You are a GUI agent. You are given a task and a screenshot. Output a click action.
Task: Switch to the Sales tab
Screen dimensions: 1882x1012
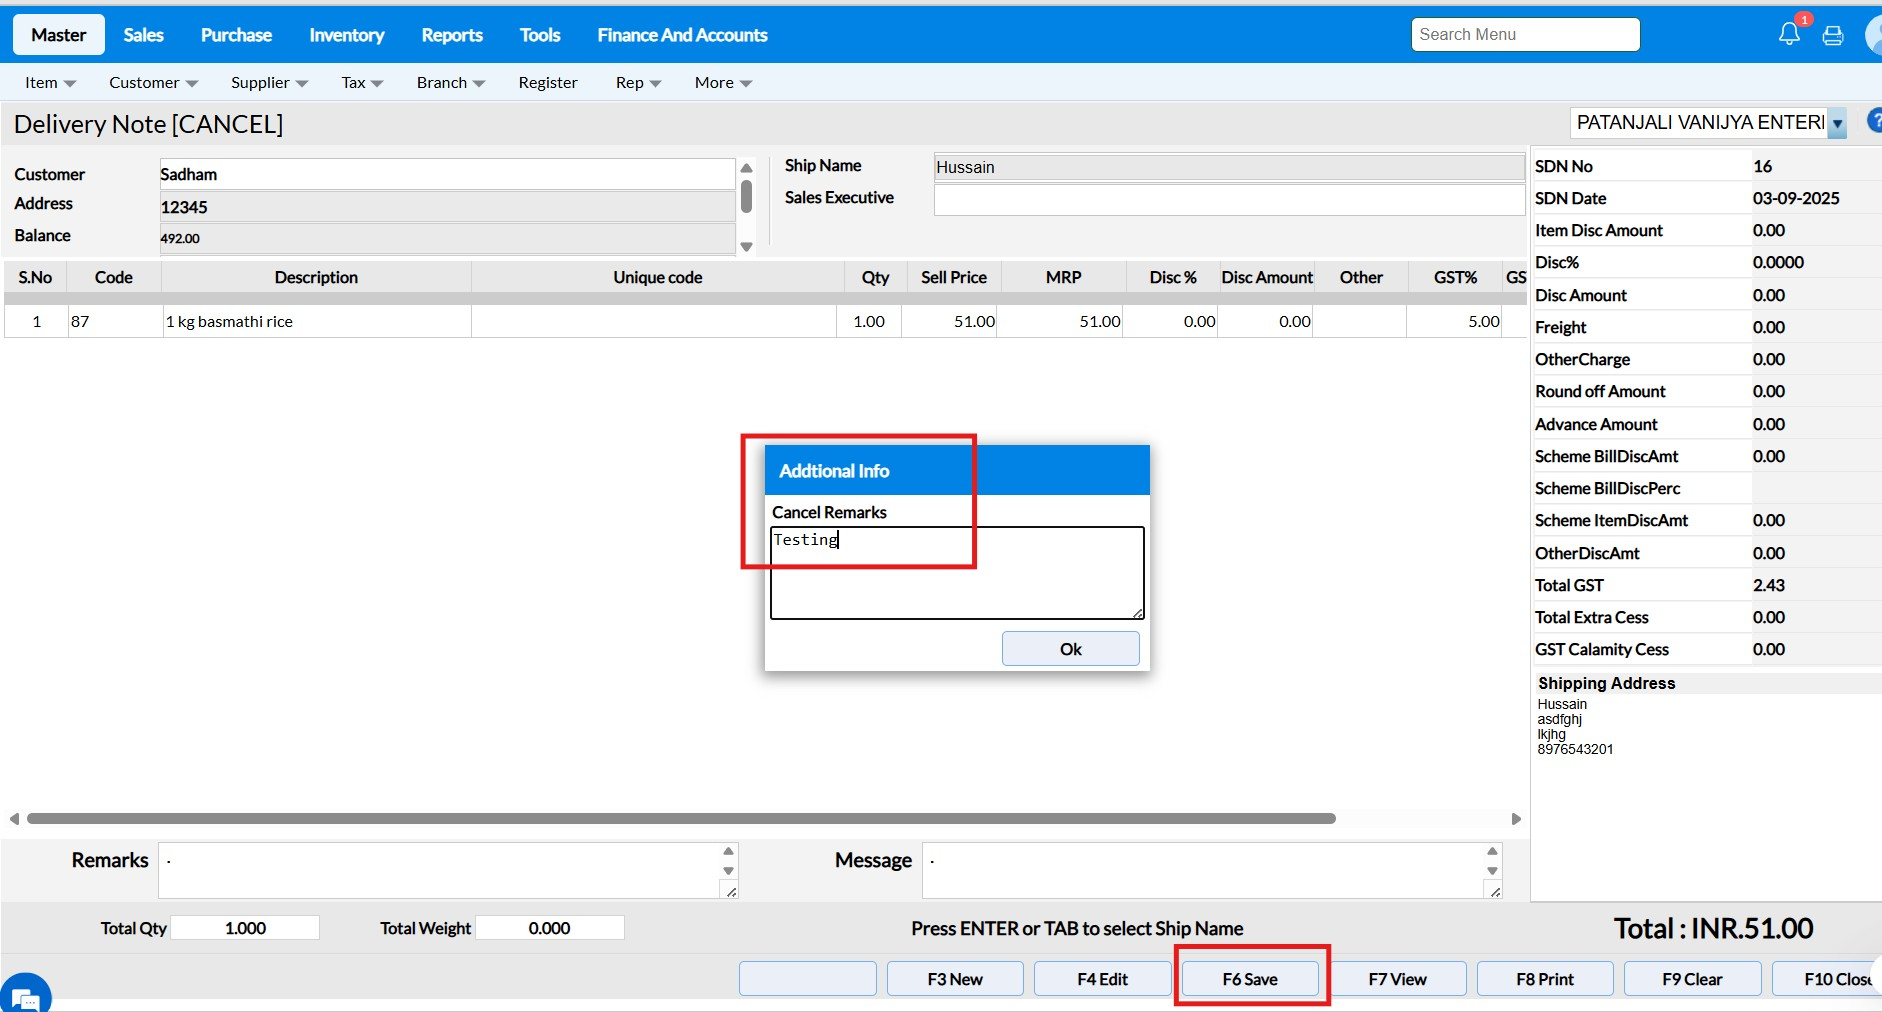pos(144,35)
